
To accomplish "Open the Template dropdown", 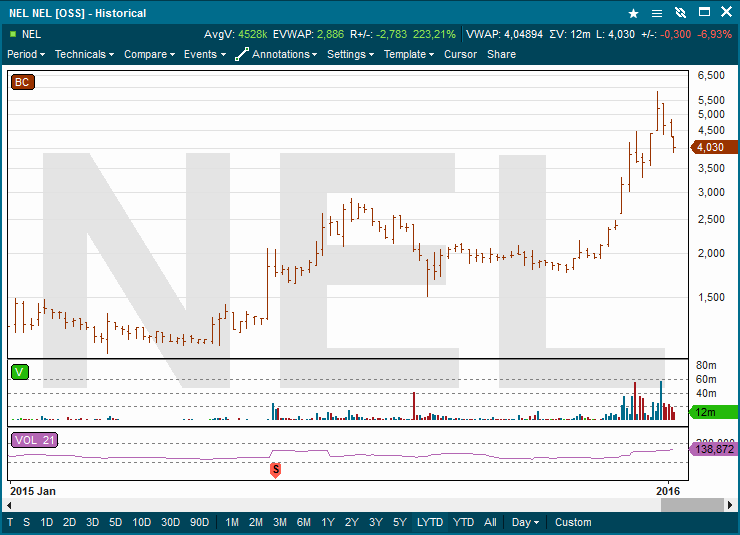I will 409,54.
